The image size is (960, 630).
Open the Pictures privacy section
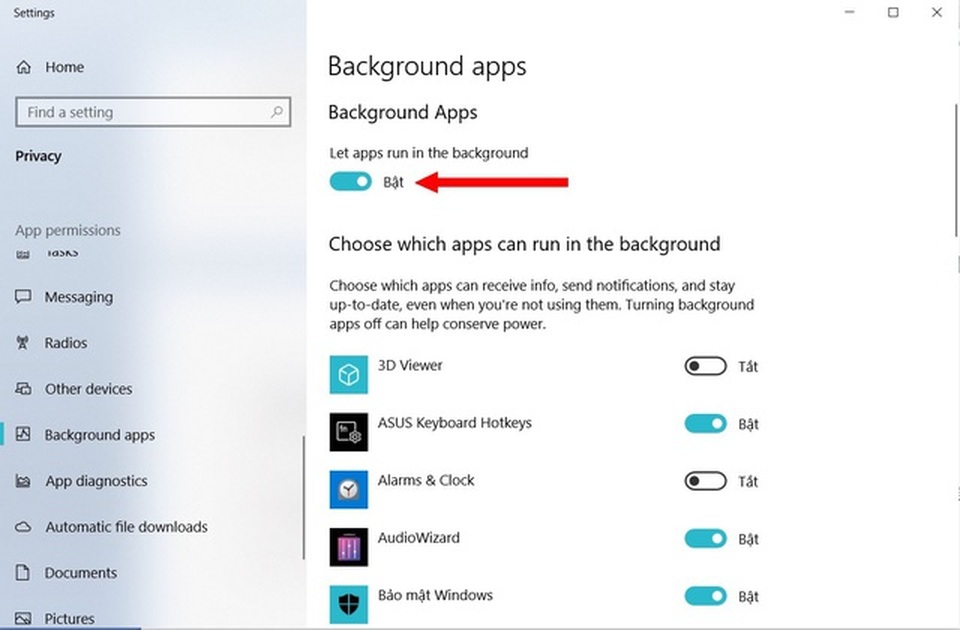pyautogui.click(x=70, y=619)
